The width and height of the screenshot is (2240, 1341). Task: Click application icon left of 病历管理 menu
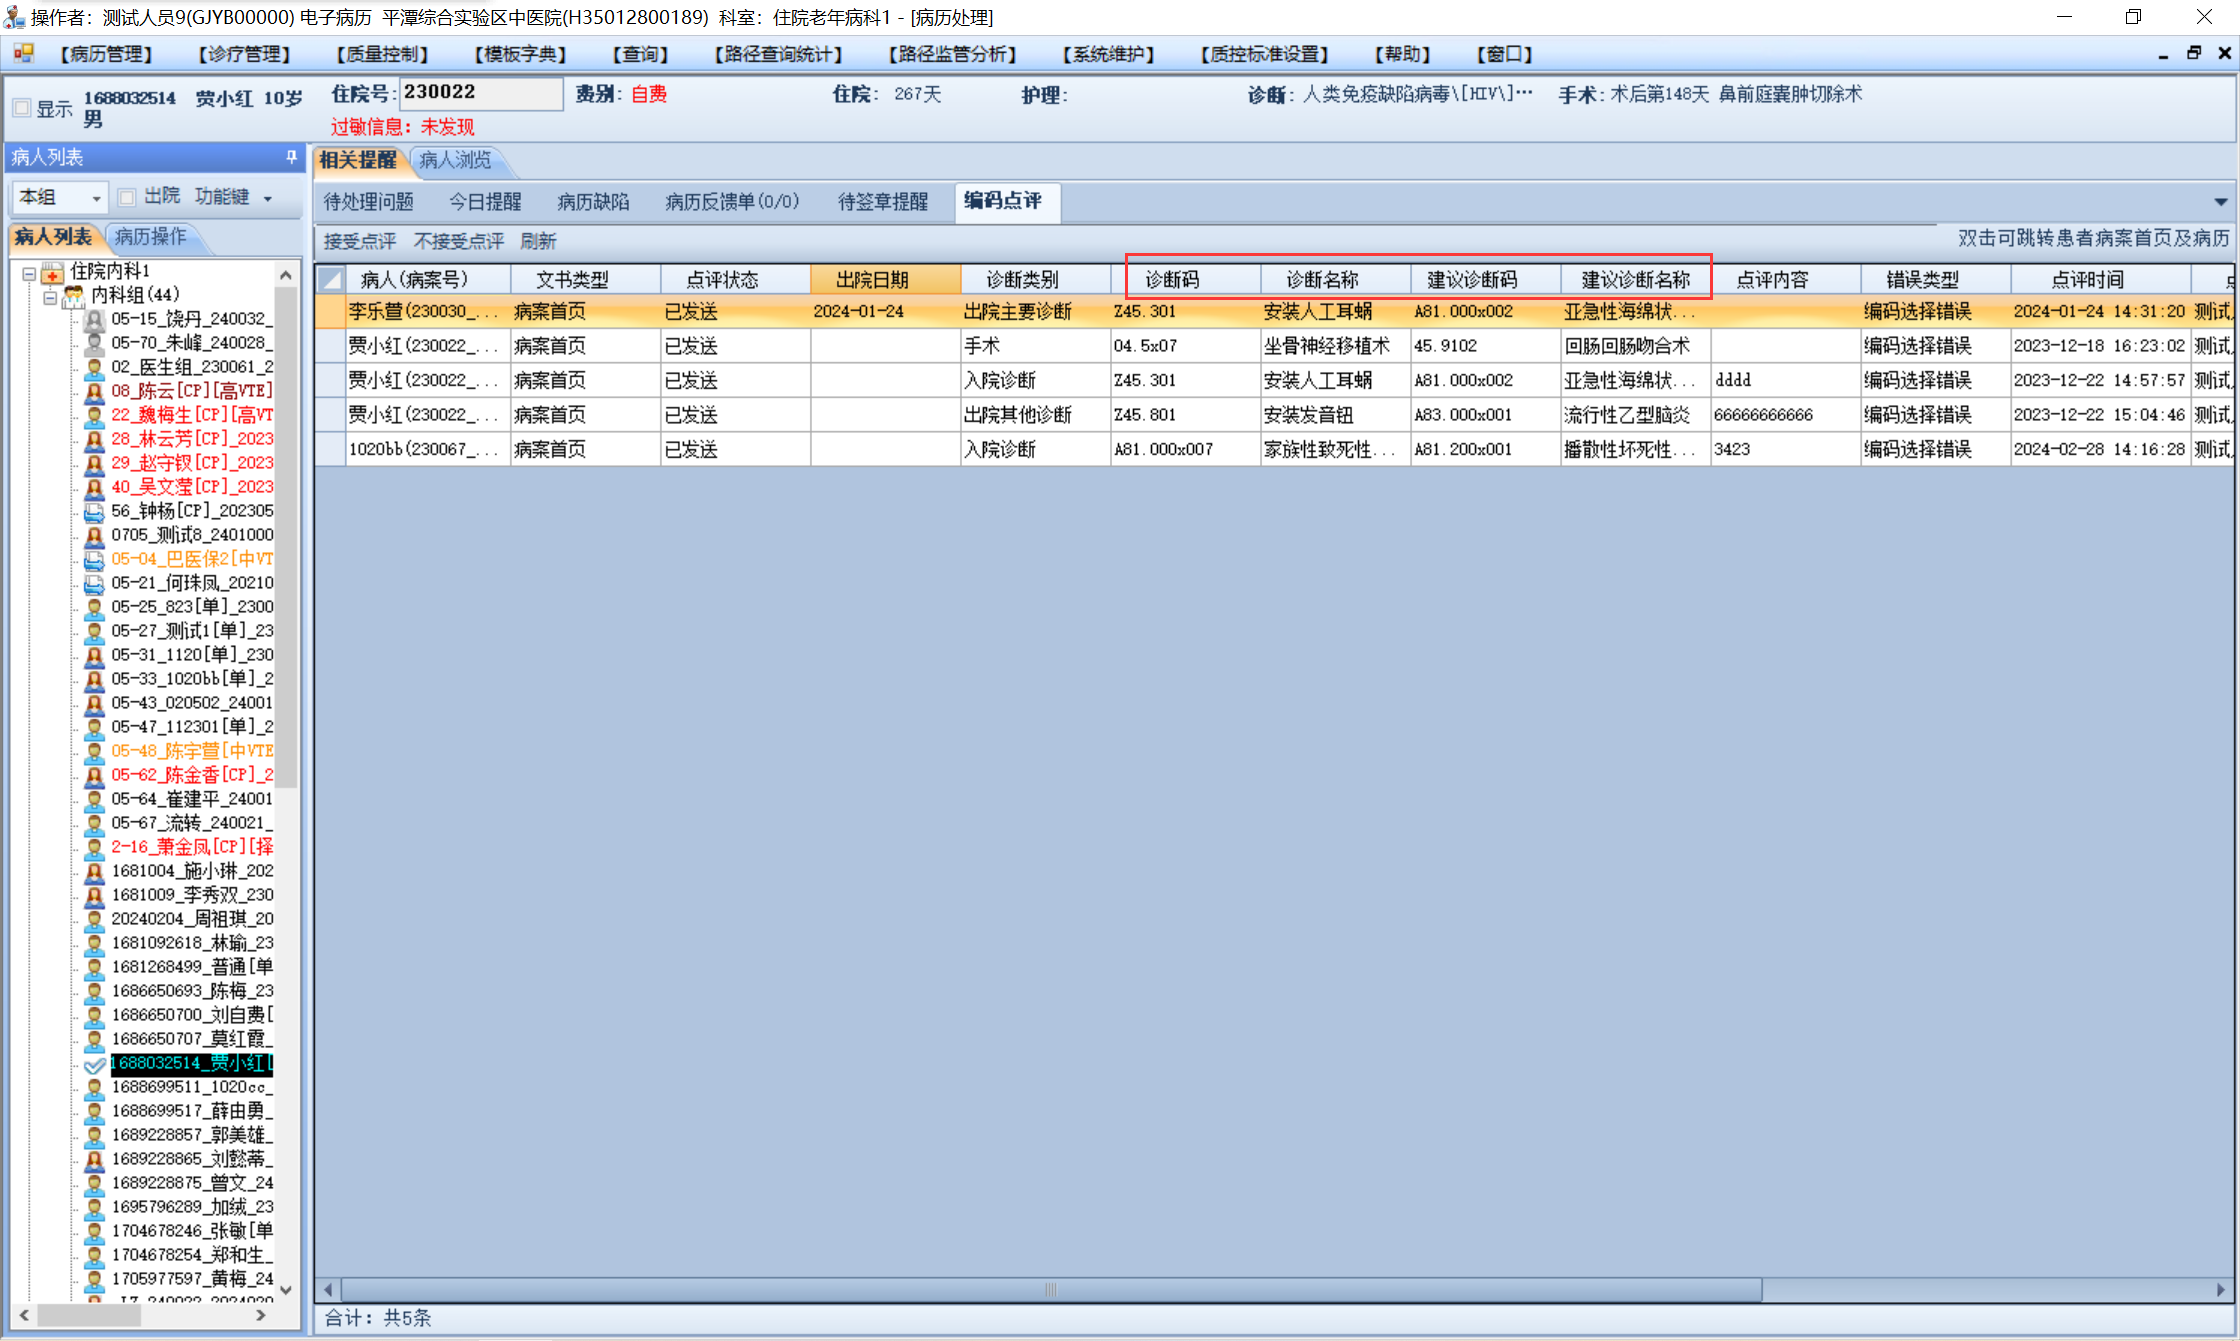pyautogui.click(x=23, y=53)
